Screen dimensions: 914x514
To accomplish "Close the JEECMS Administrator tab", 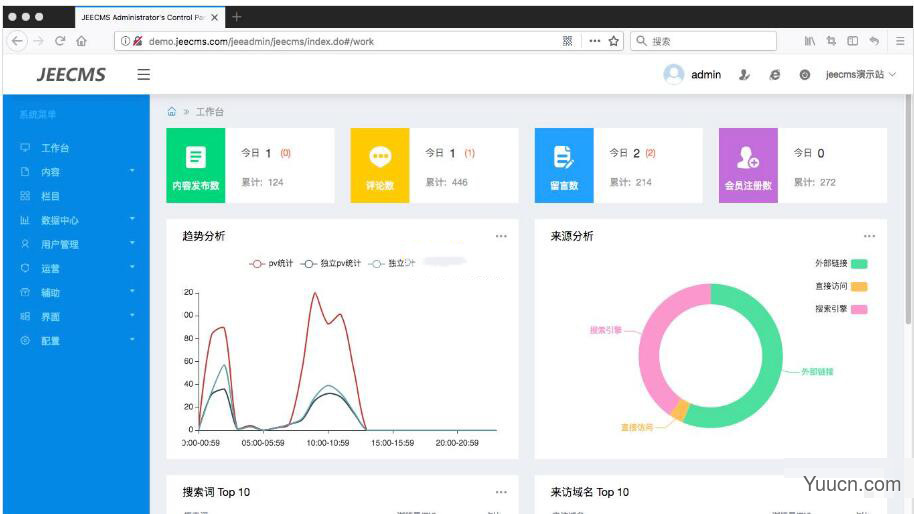I will tap(215, 17).
